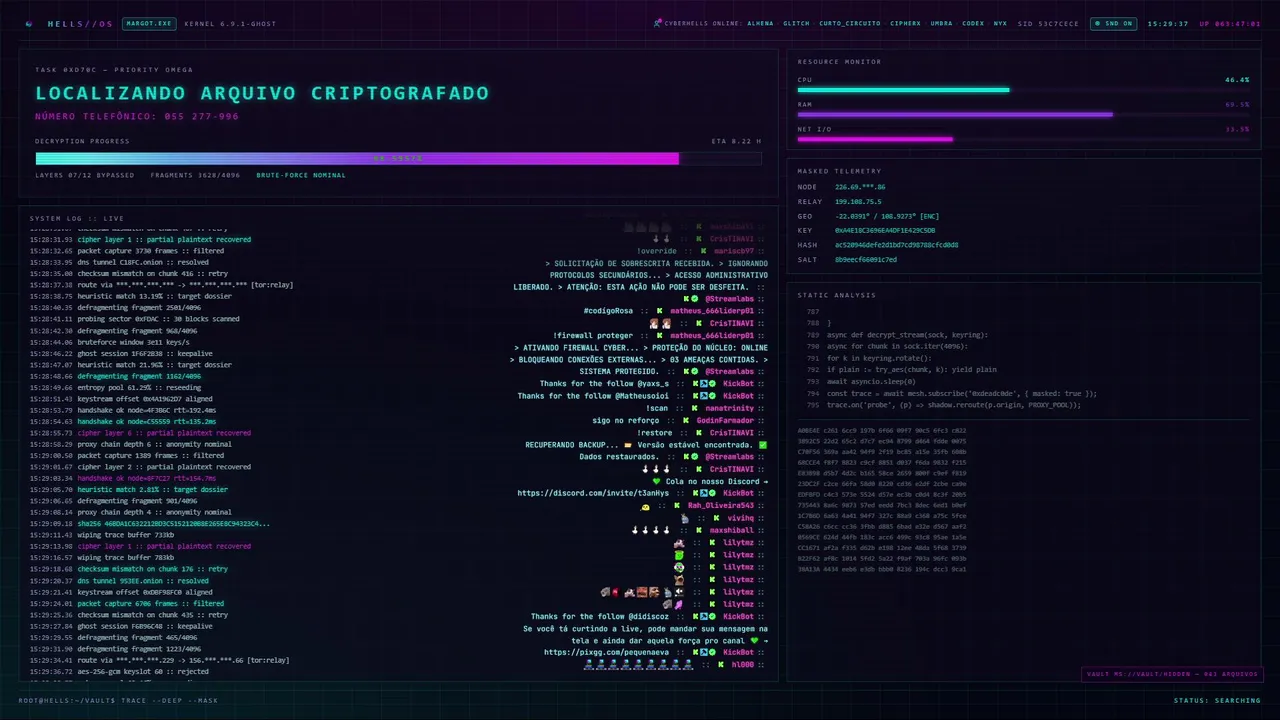Click the #codigoRosa chat message
Viewport: 1280px width, 720px height.
tap(608, 311)
